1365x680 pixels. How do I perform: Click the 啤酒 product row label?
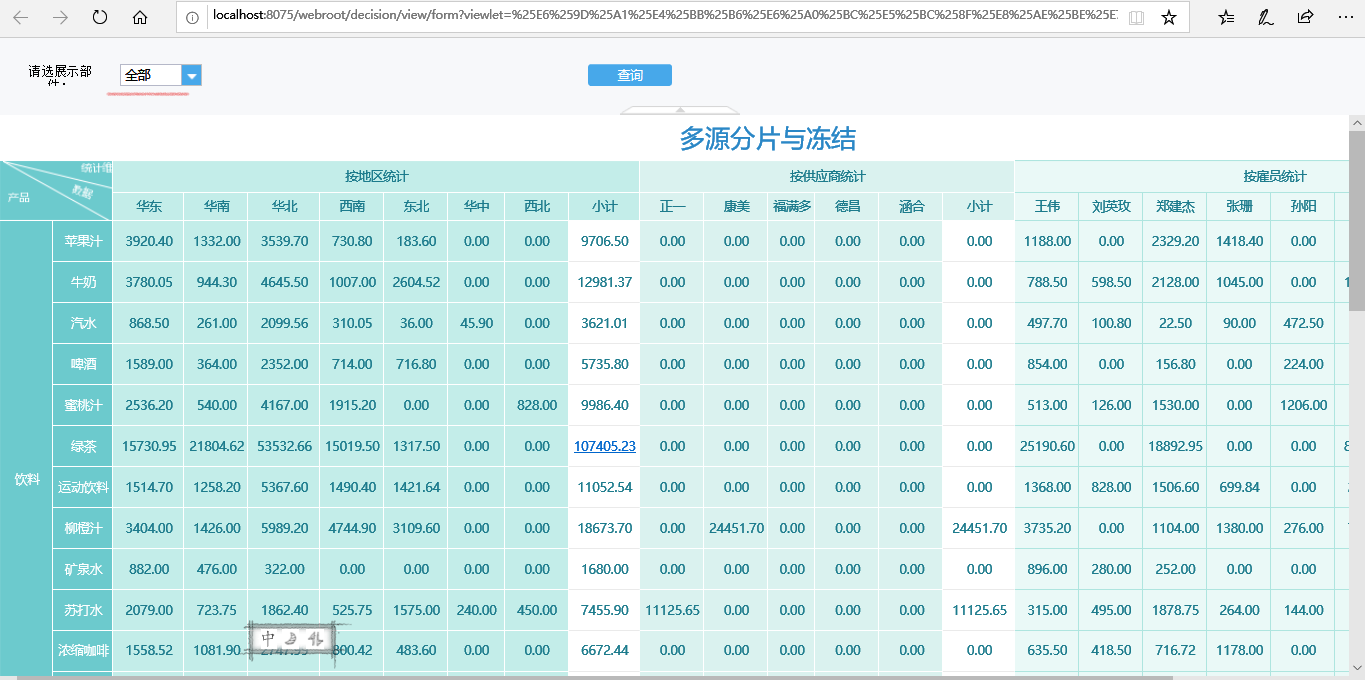(83, 364)
